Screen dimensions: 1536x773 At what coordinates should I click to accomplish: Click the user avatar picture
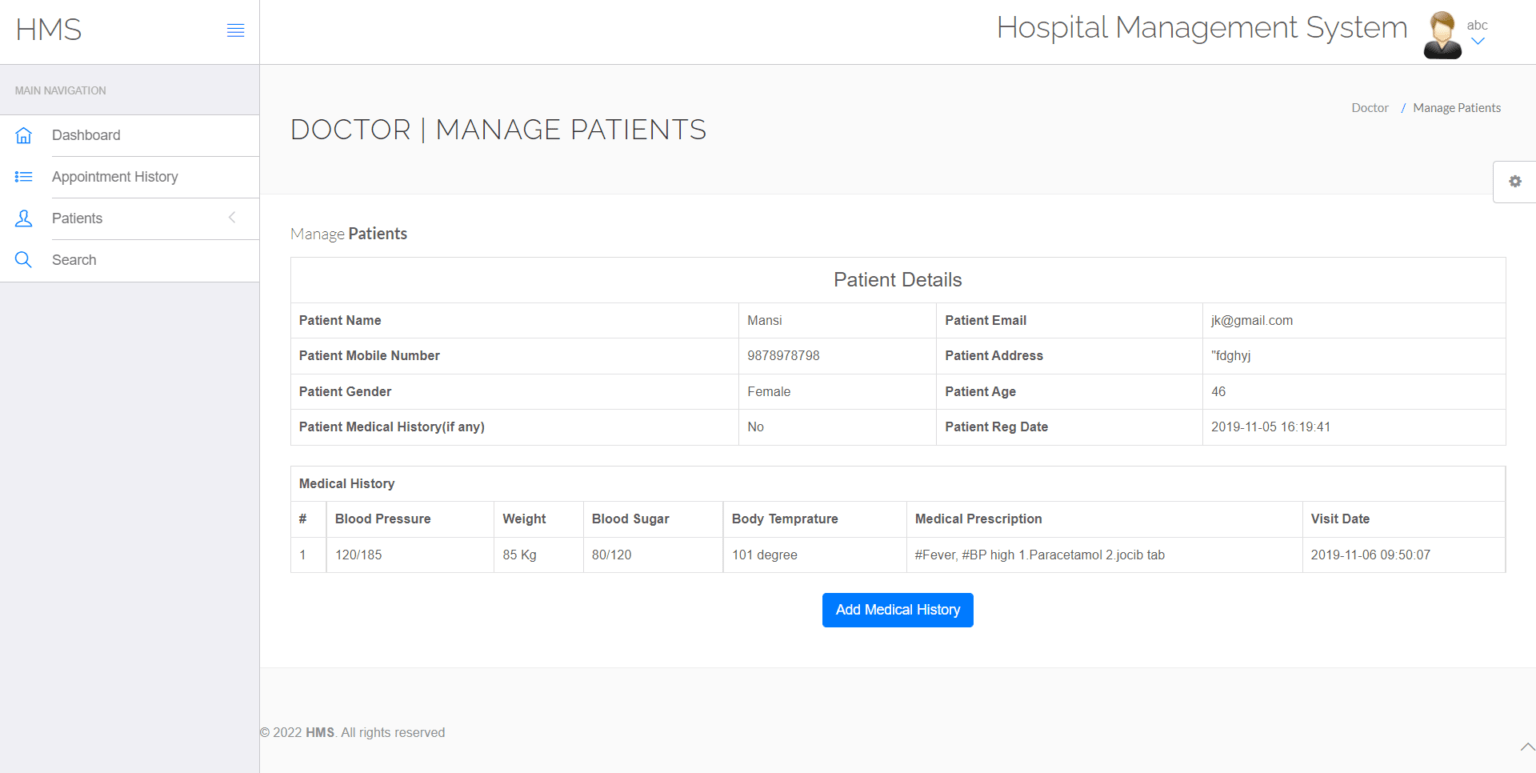click(x=1441, y=33)
